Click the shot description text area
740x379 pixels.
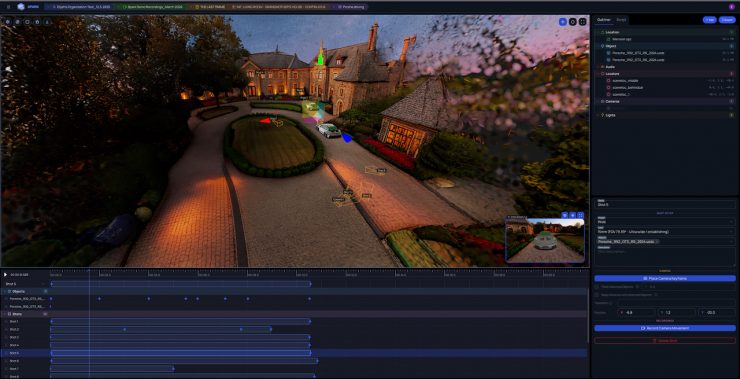665,256
